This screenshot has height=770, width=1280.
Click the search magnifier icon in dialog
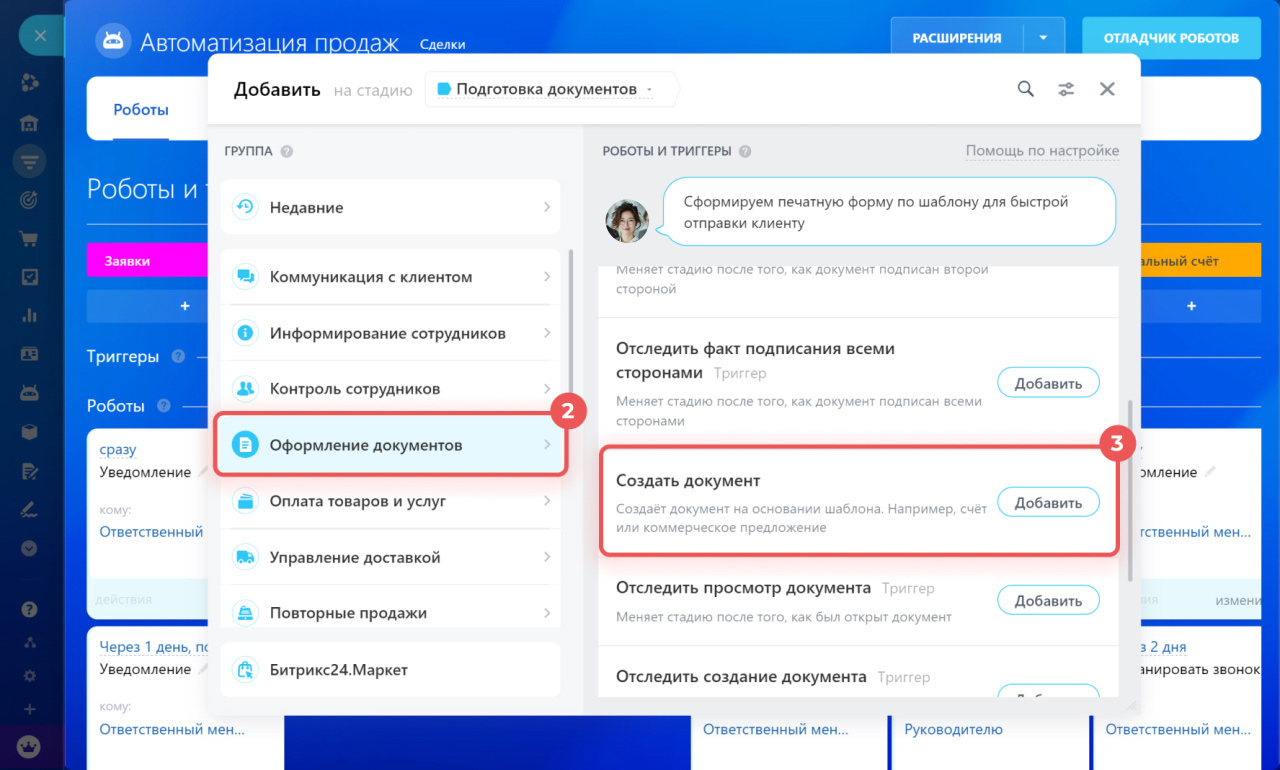click(x=1025, y=89)
